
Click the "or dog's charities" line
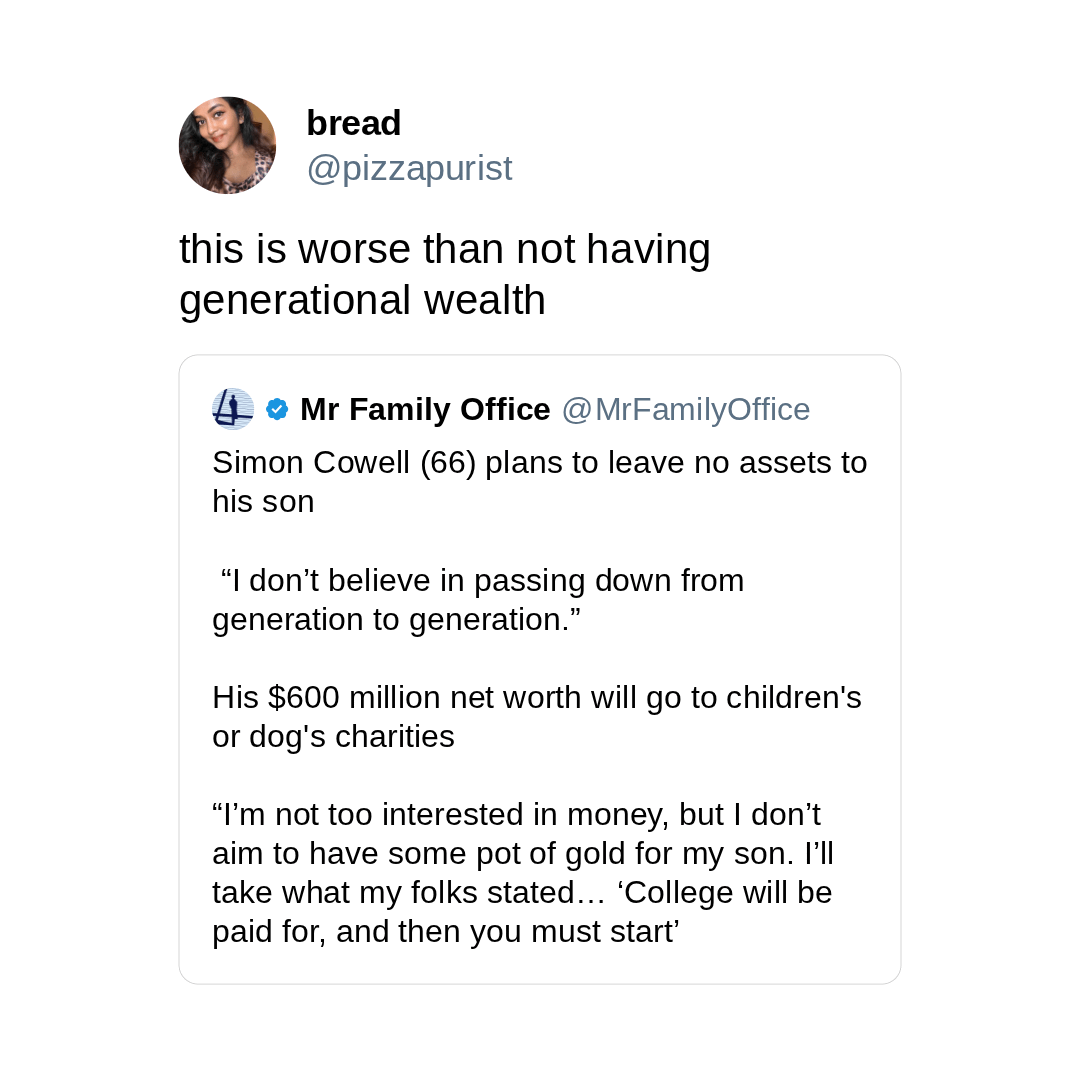click(x=333, y=736)
